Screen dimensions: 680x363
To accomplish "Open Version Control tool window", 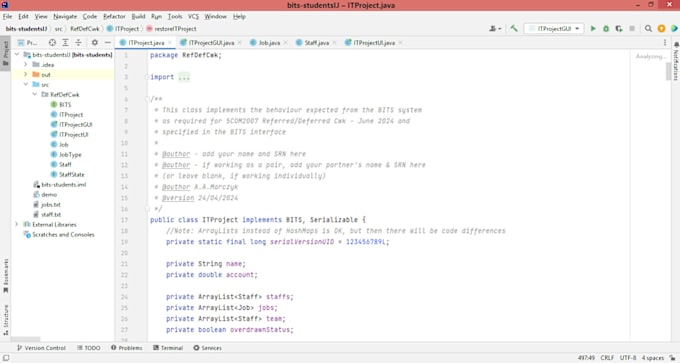I will [x=41, y=348].
